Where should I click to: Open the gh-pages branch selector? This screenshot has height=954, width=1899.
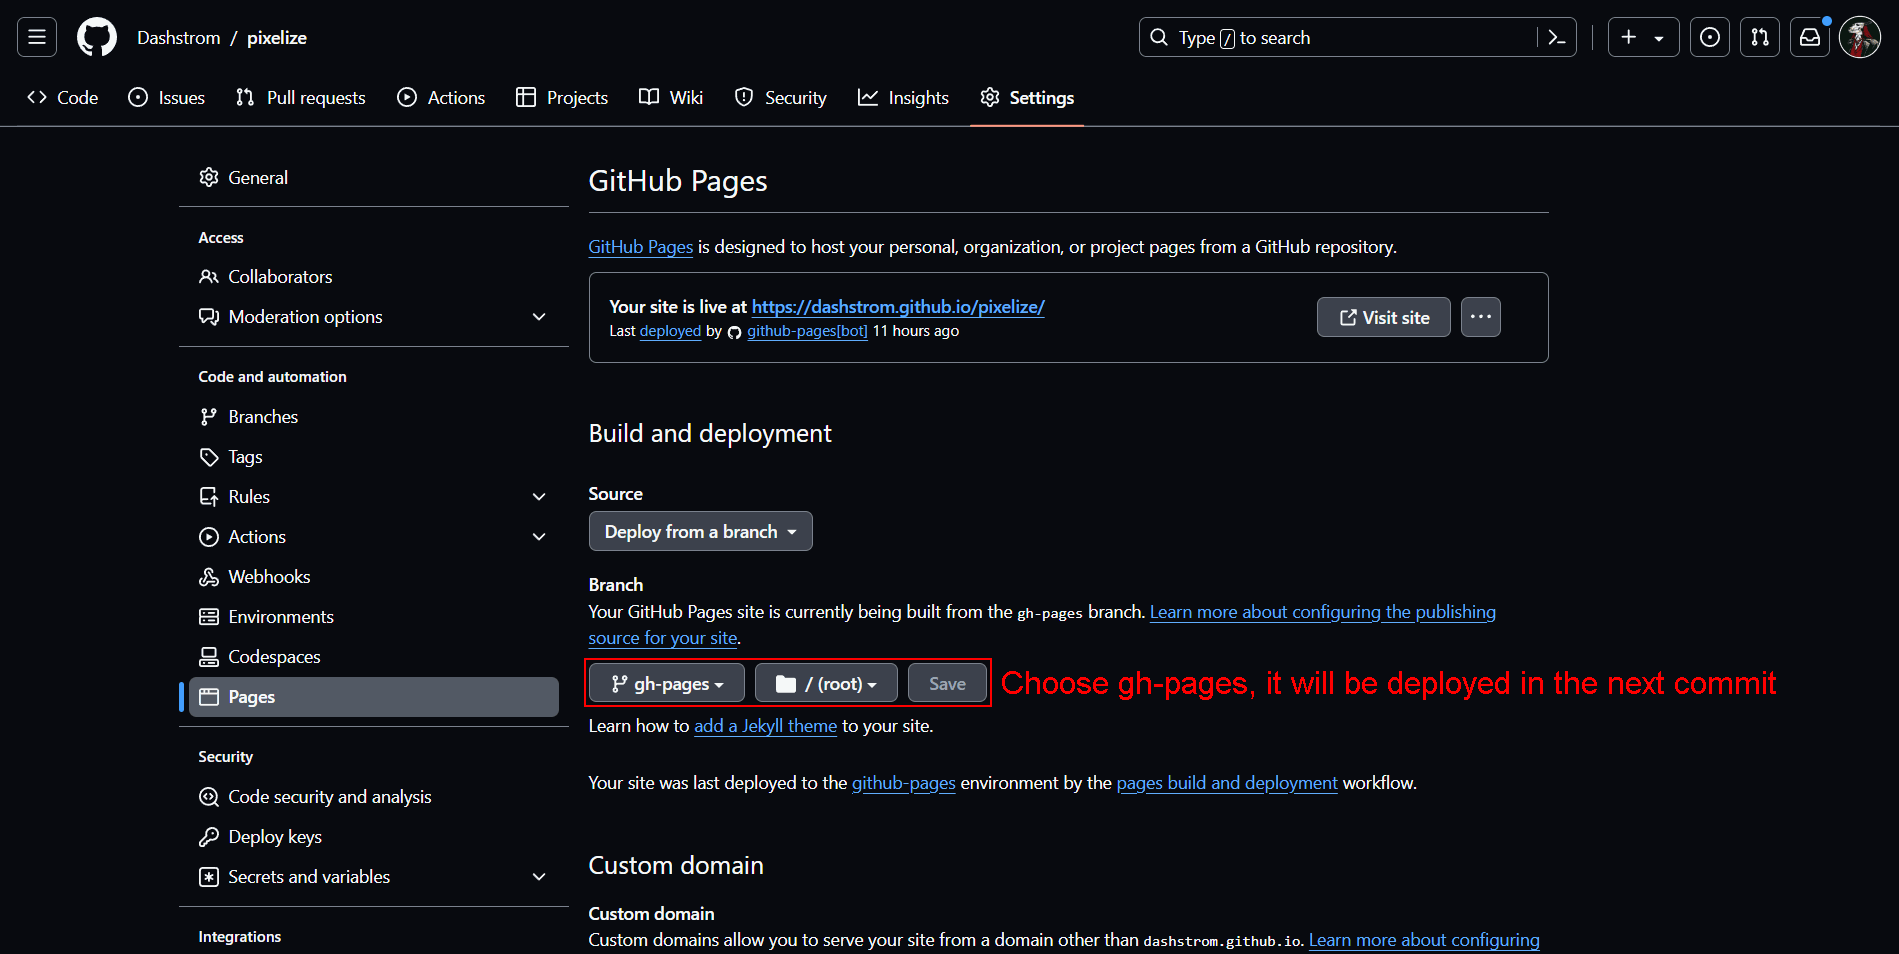667,683
